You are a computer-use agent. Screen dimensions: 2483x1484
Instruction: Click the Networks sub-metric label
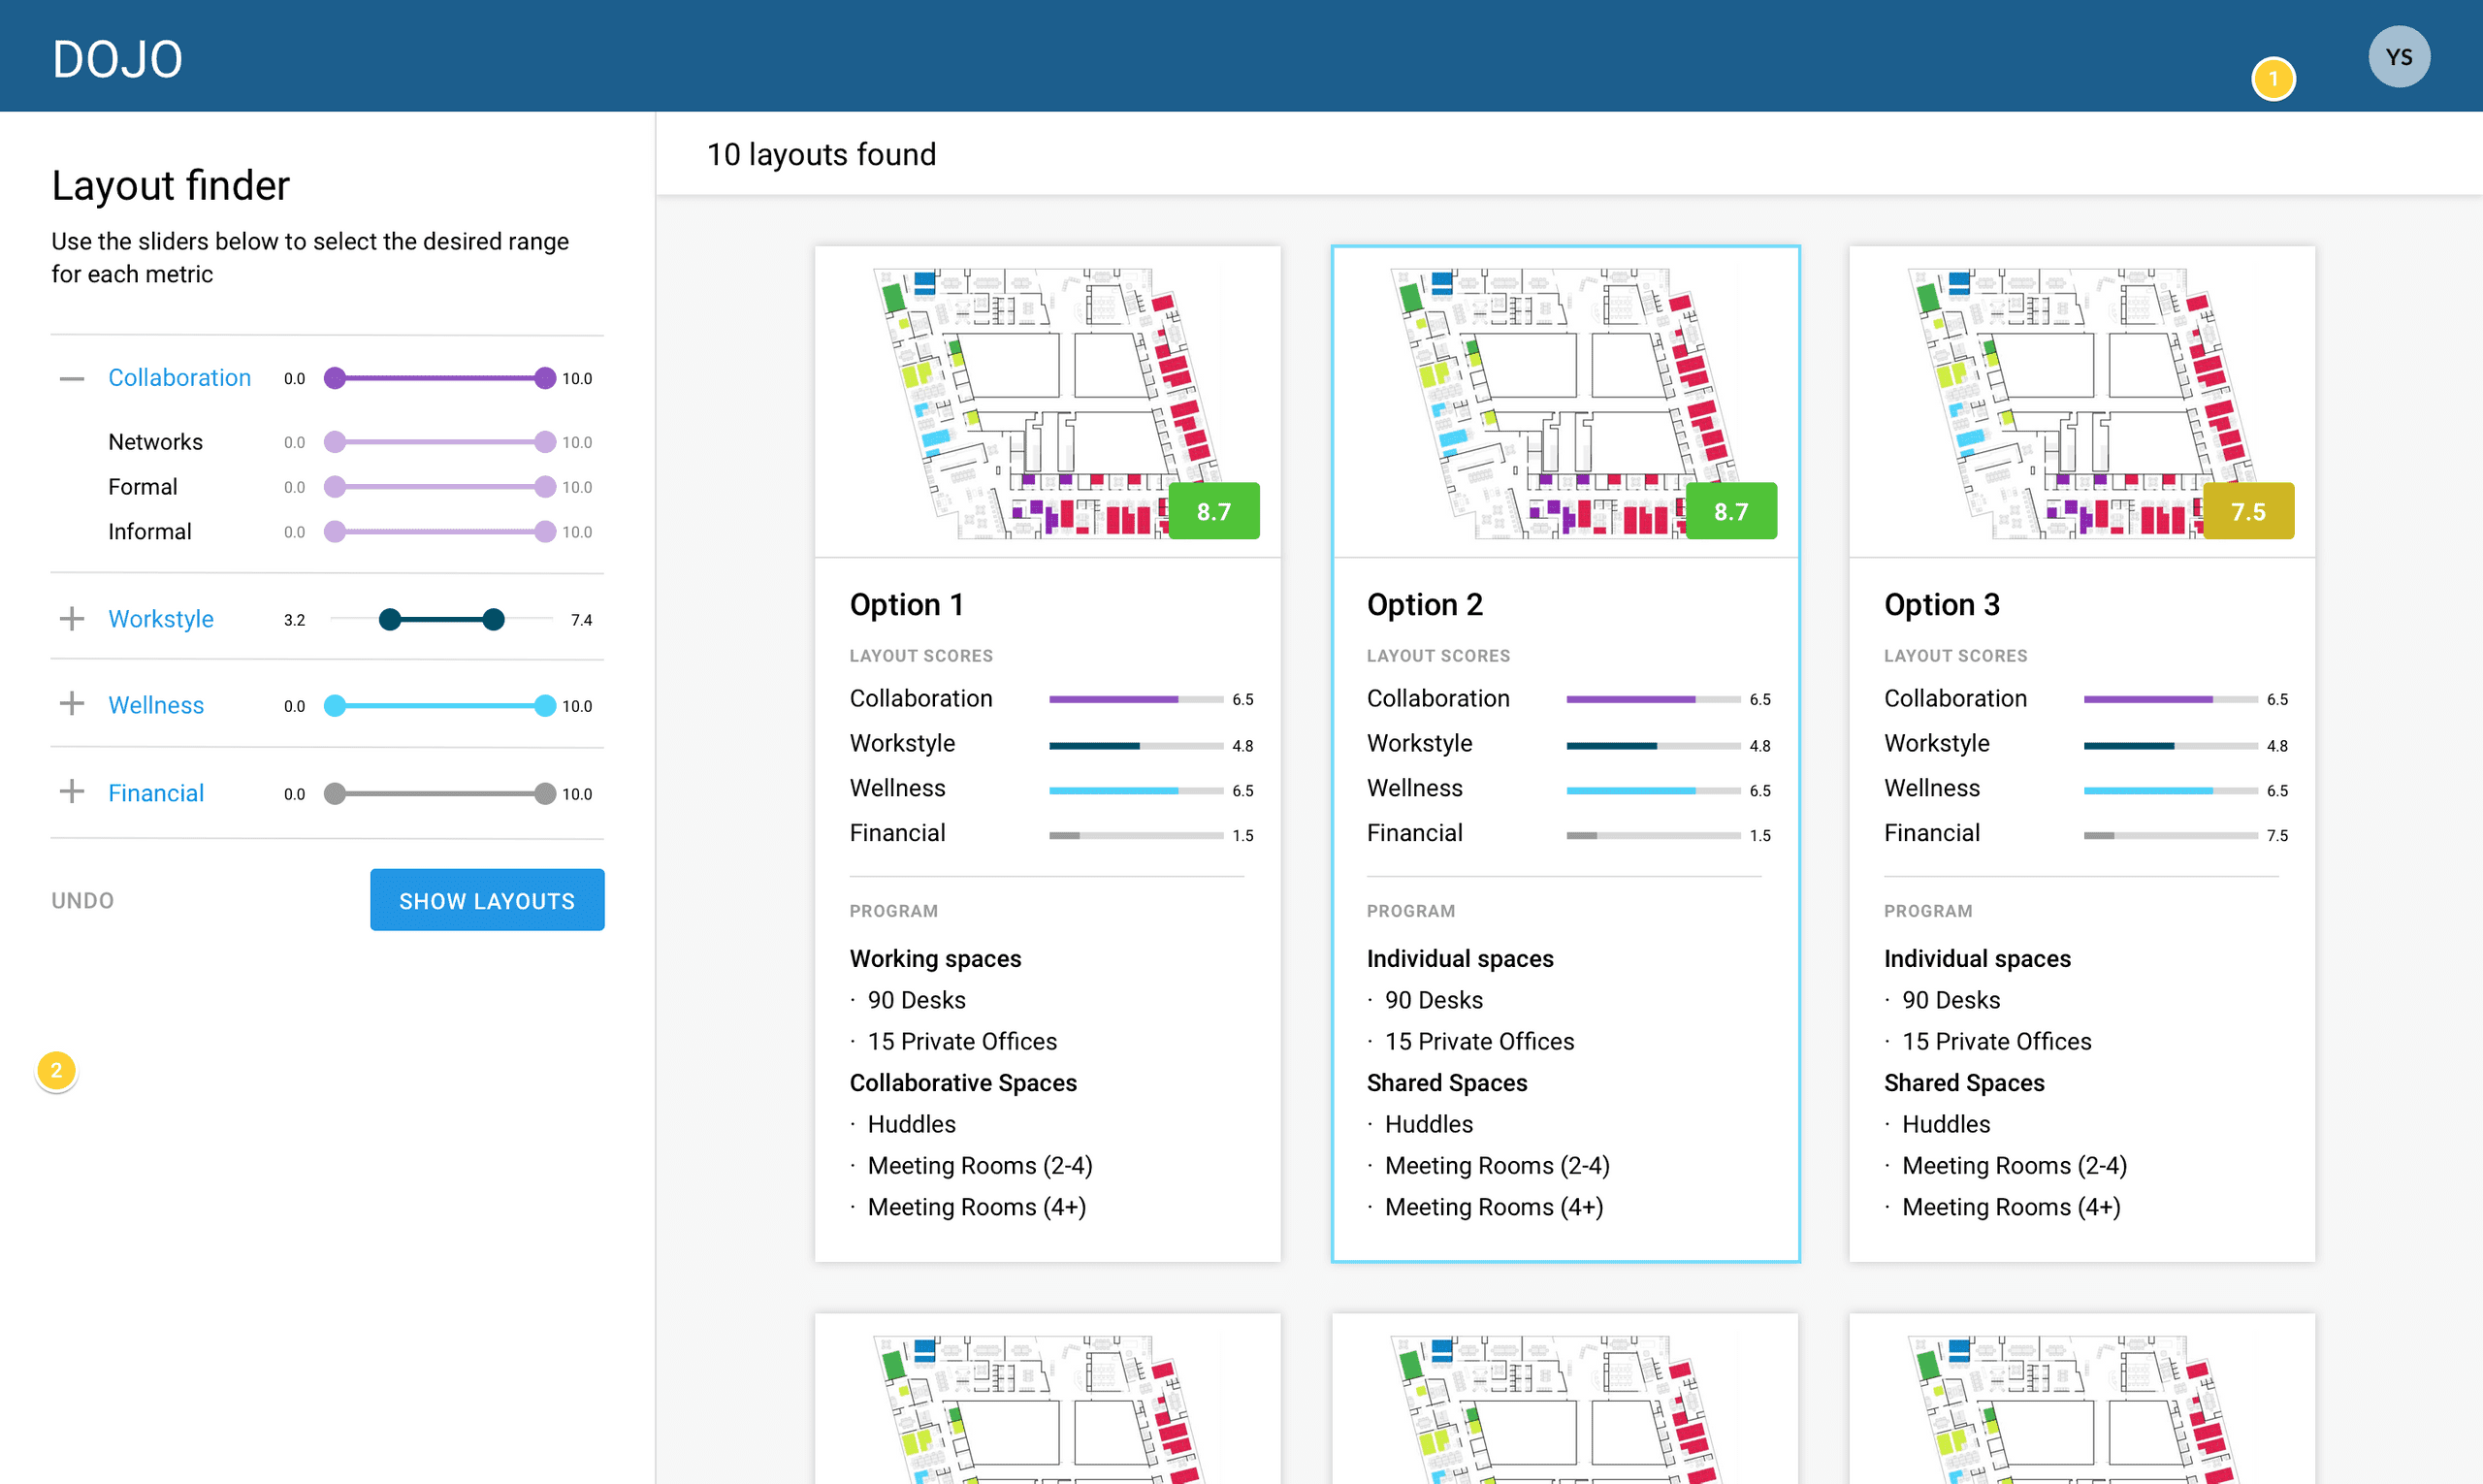[155, 442]
